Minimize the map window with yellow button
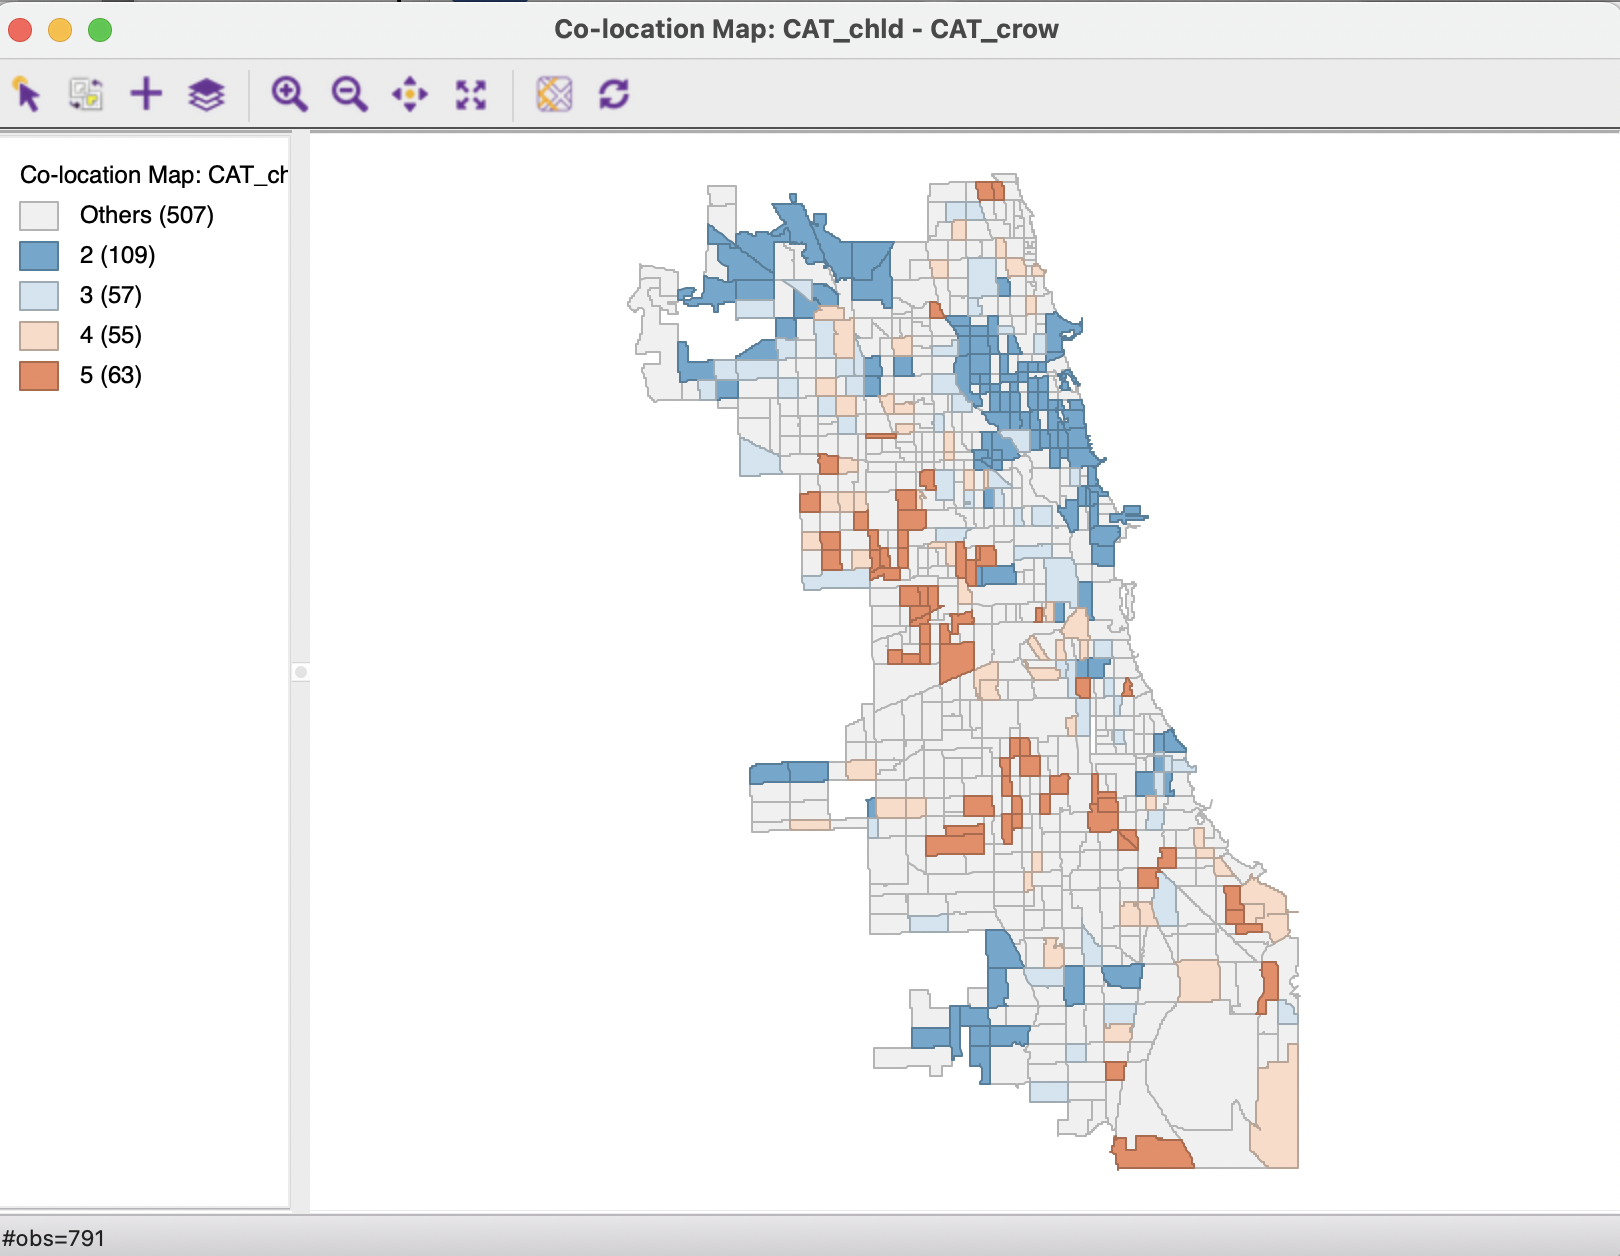The height and width of the screenshot is (1256, 1620). point(60,30)
